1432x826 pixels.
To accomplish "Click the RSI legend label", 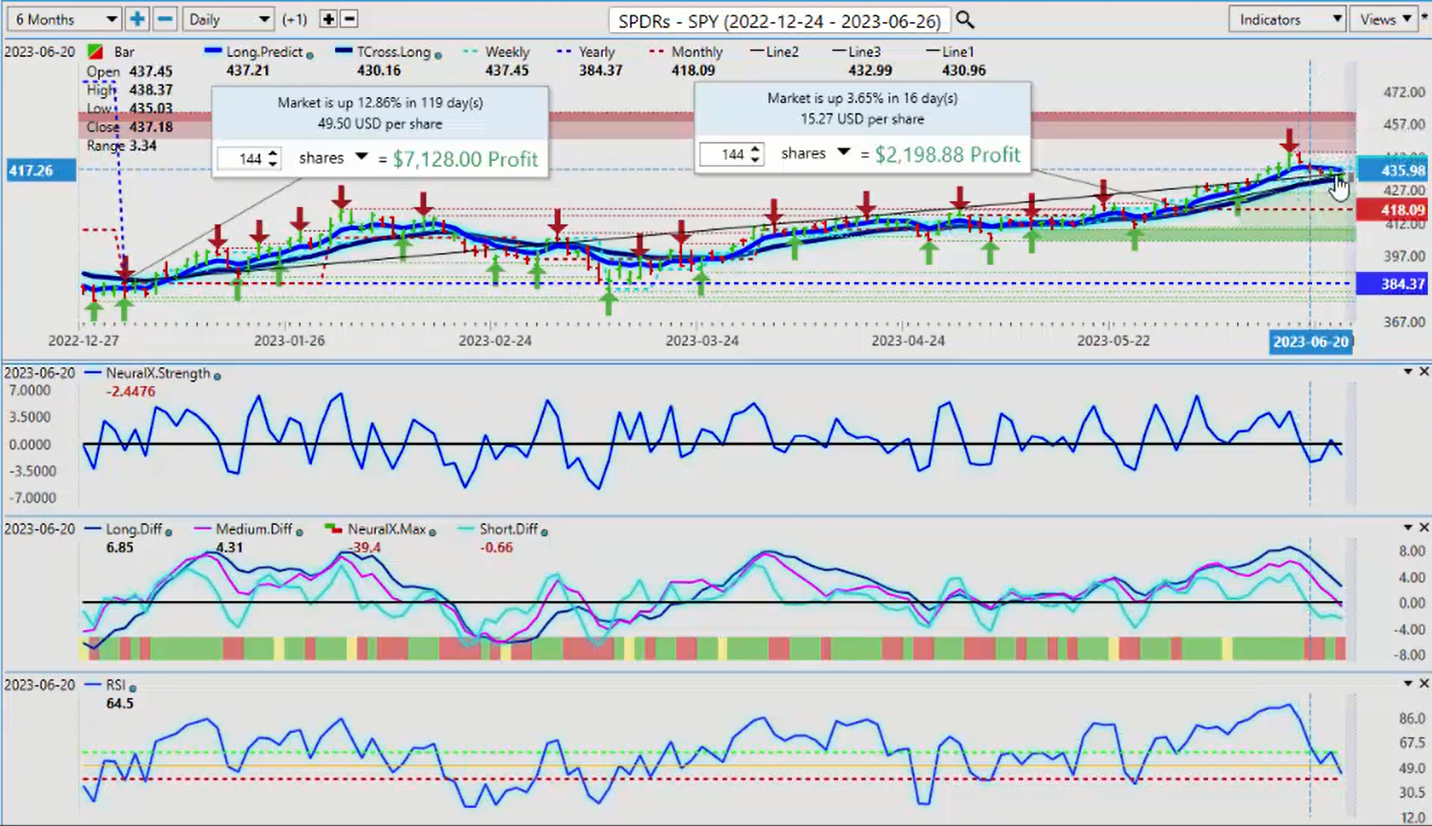I will pos(116,685).
